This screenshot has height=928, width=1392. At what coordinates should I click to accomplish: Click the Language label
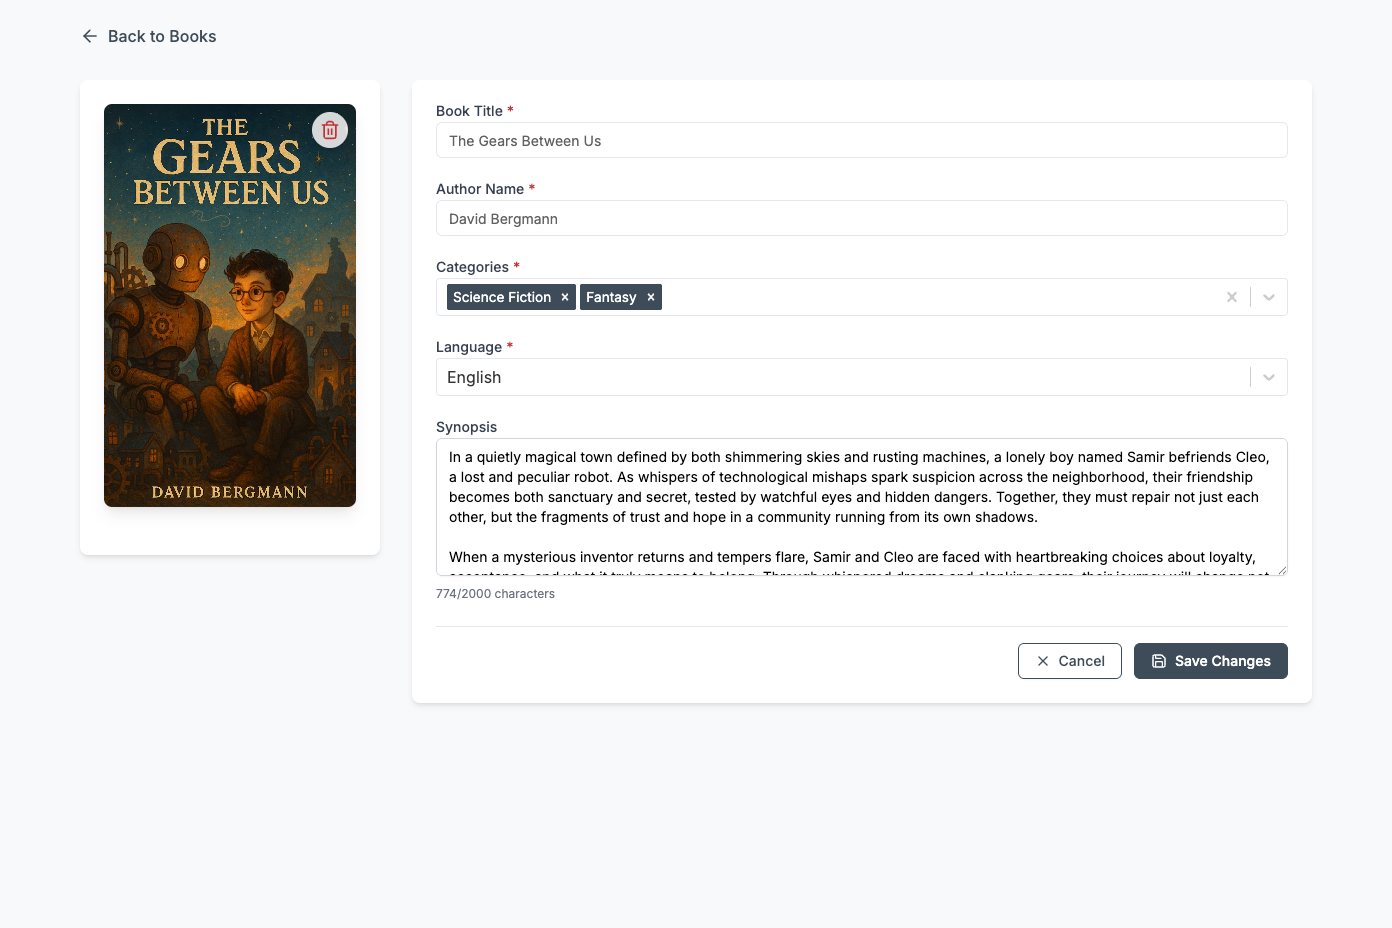pyautogui.click(x=469, y=347)
